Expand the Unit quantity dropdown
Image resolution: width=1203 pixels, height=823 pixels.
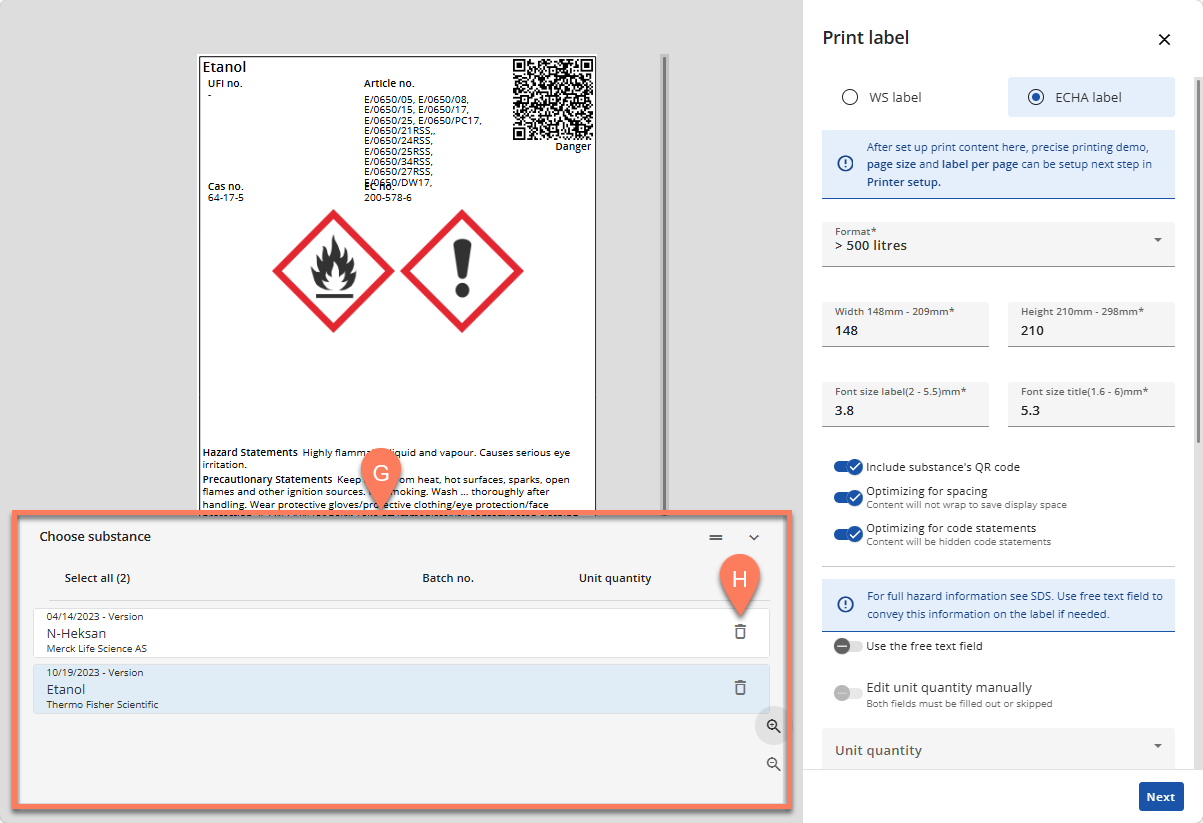[998, 749]
